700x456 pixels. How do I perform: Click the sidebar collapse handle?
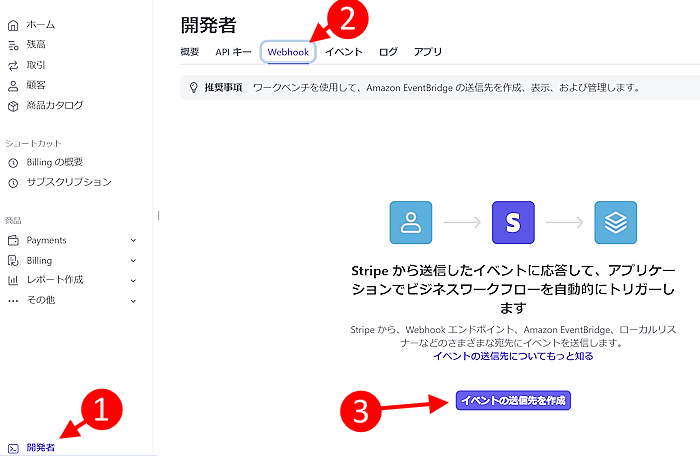click(158, 216)
